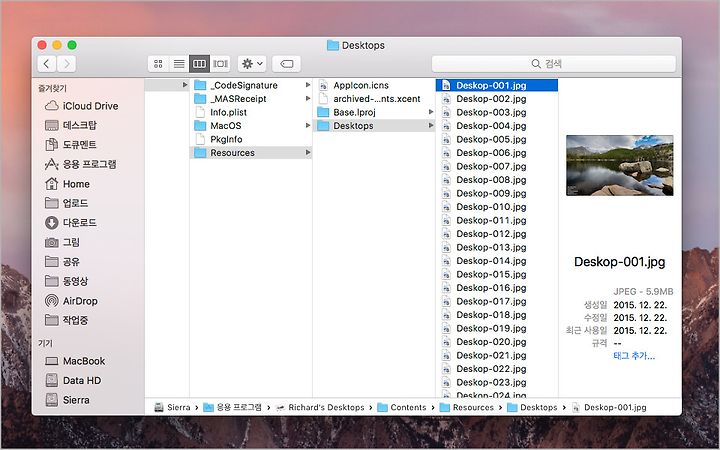Select MacBook under devices
The height and width of the screenshot is (450, 720).
[x=75, y=361]
